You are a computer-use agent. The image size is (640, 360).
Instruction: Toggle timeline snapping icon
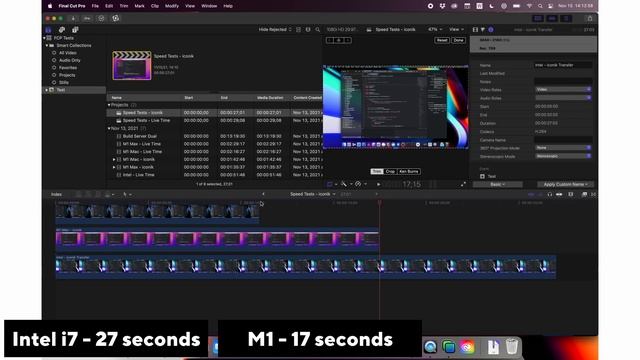click(x=559, y=194)
